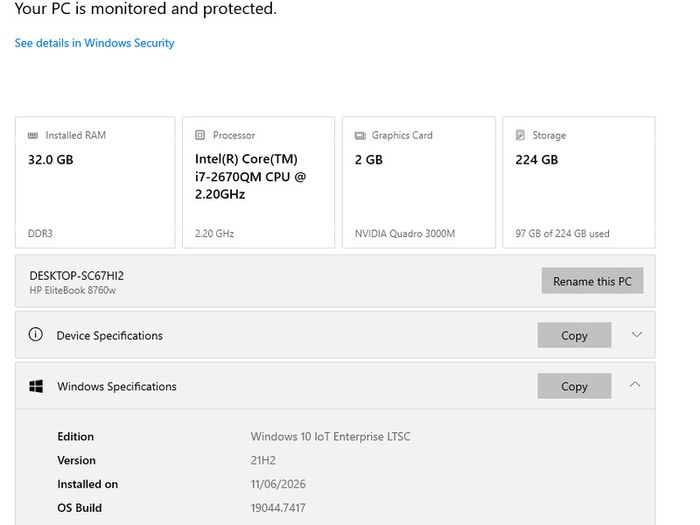Click the Storage drive icon

click(520, 135)
